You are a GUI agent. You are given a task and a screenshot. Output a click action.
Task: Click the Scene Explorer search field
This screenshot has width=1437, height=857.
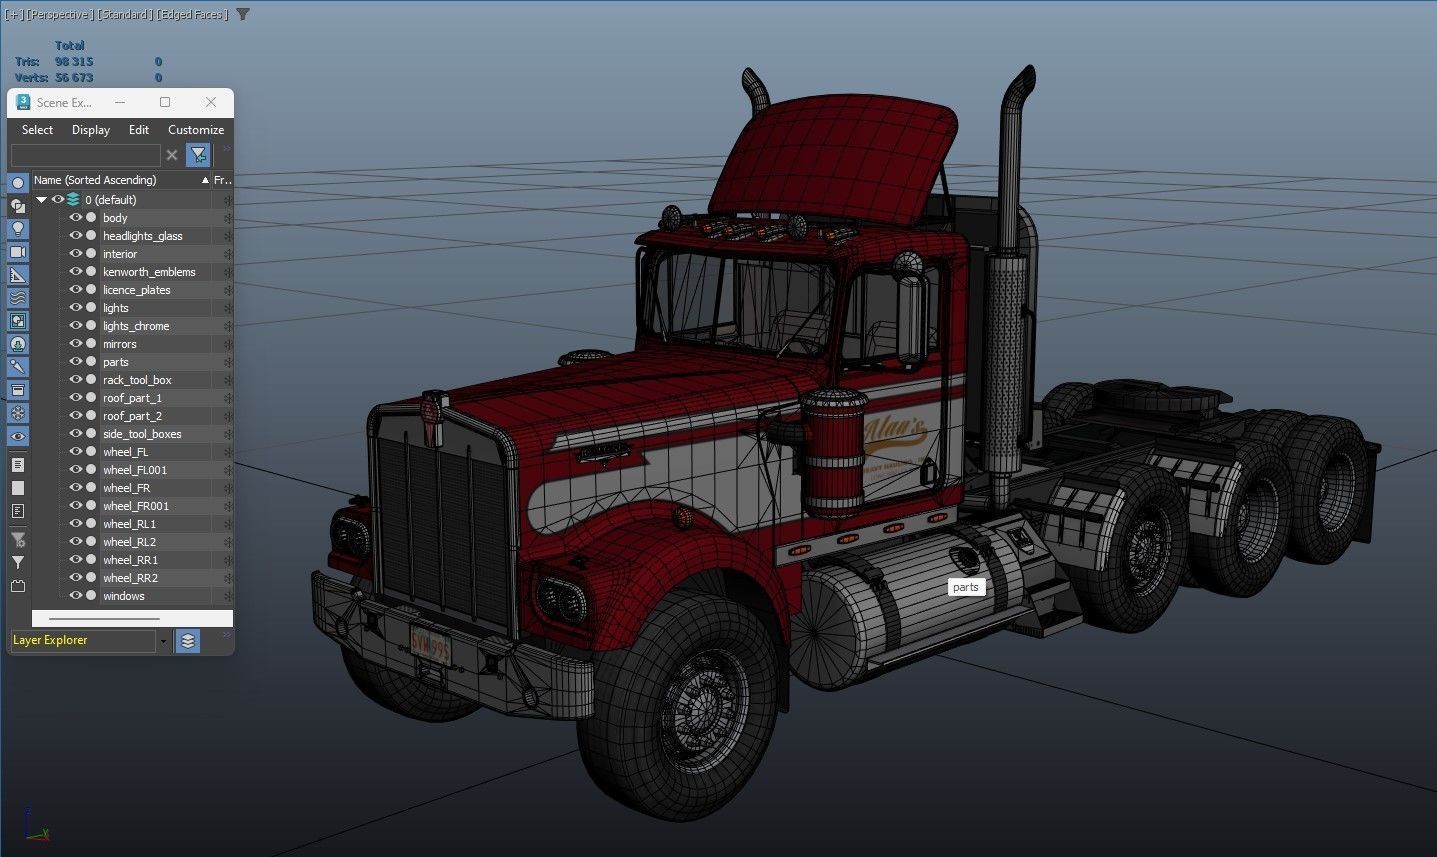(85, 155)
